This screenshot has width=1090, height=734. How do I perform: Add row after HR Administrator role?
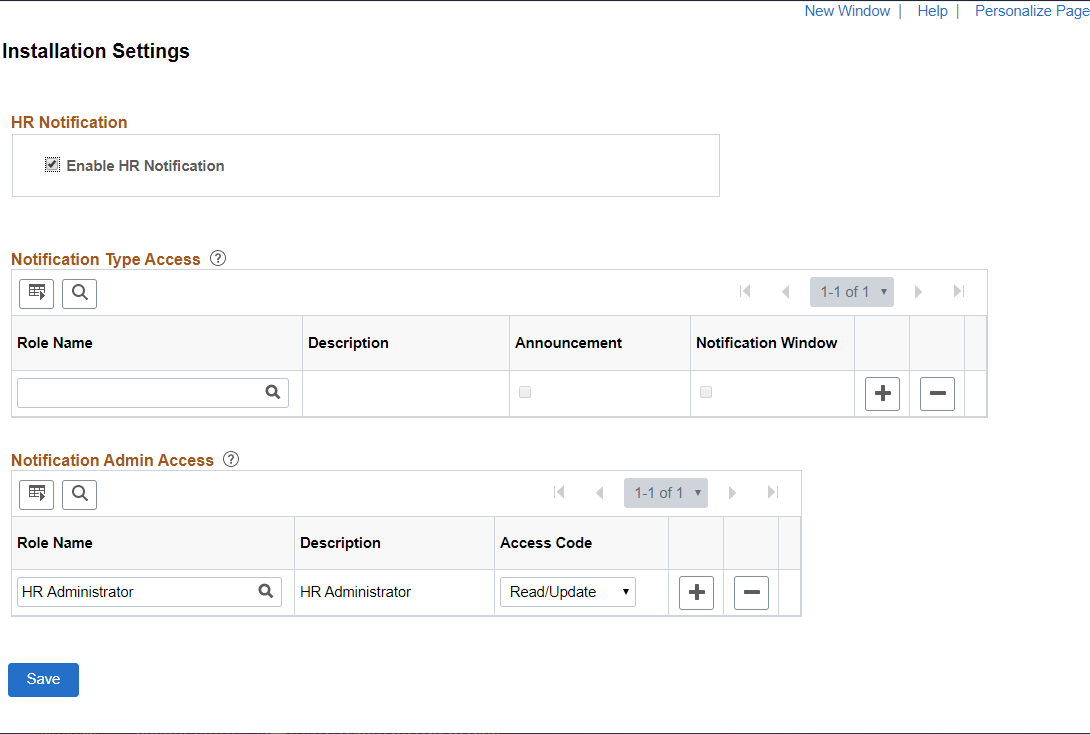pos(696,592)
